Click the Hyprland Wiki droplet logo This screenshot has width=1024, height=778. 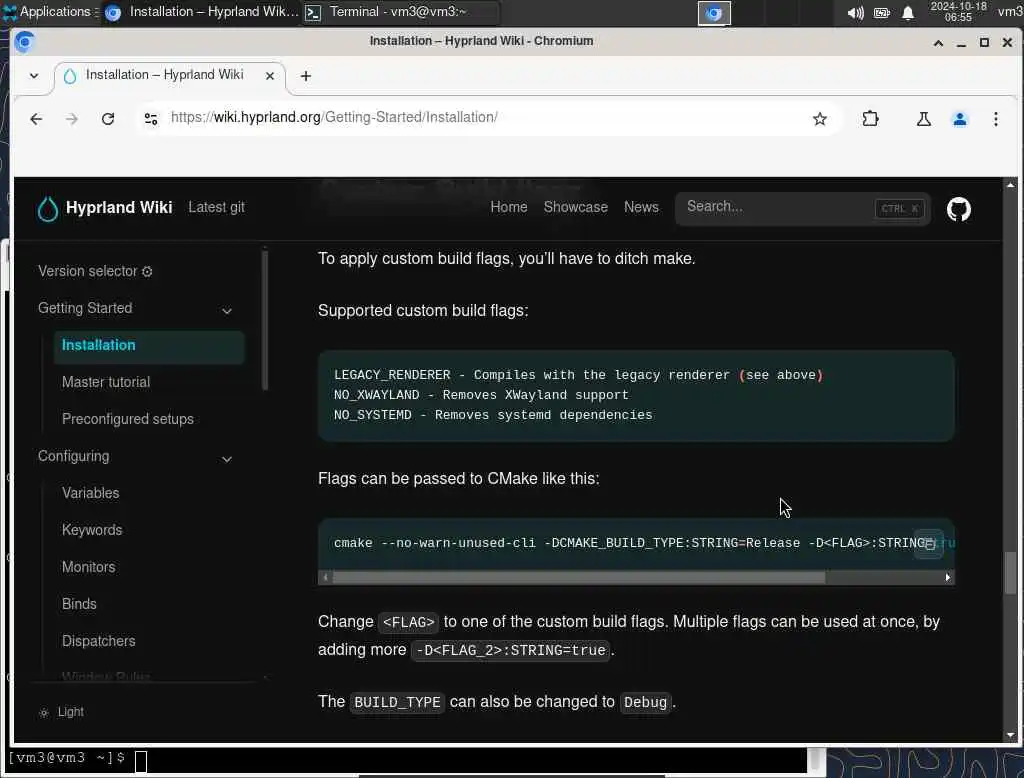pyautogui.click(x=48, y=208)
